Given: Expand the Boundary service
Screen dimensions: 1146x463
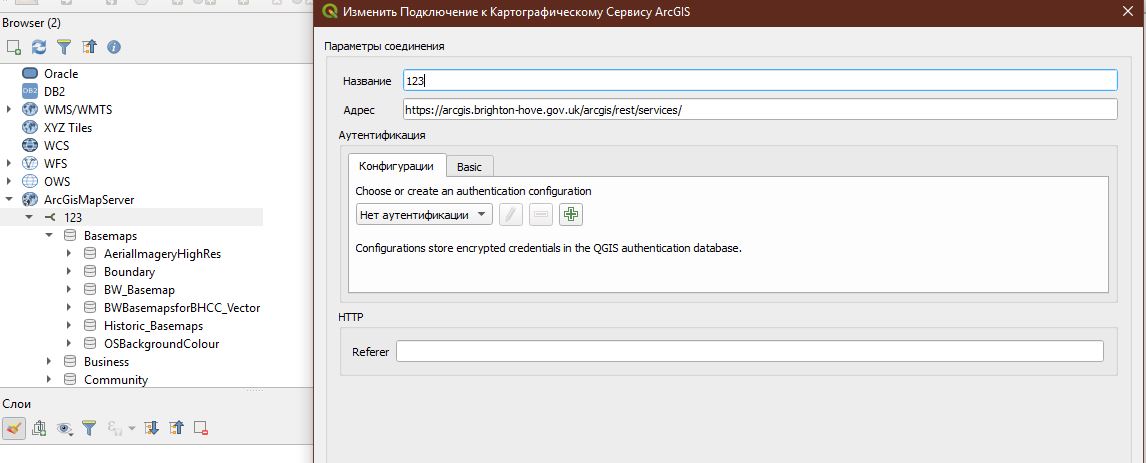Looking at the screenshot, I should coord(69,271).
